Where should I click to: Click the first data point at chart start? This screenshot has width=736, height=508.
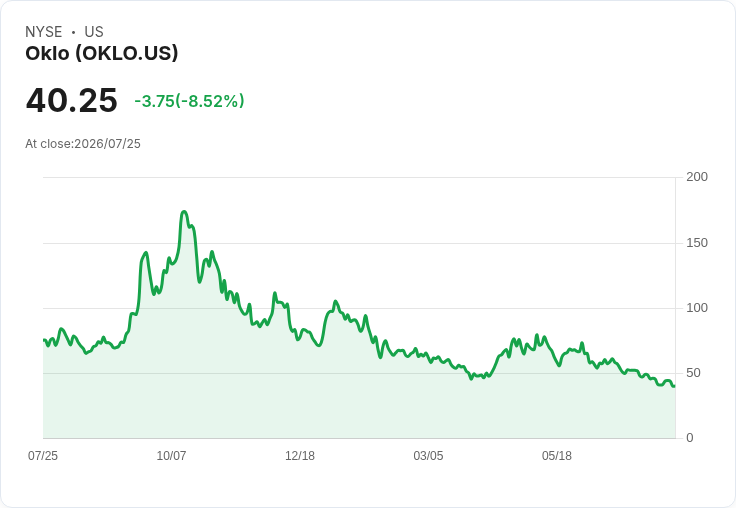(44, 340)
